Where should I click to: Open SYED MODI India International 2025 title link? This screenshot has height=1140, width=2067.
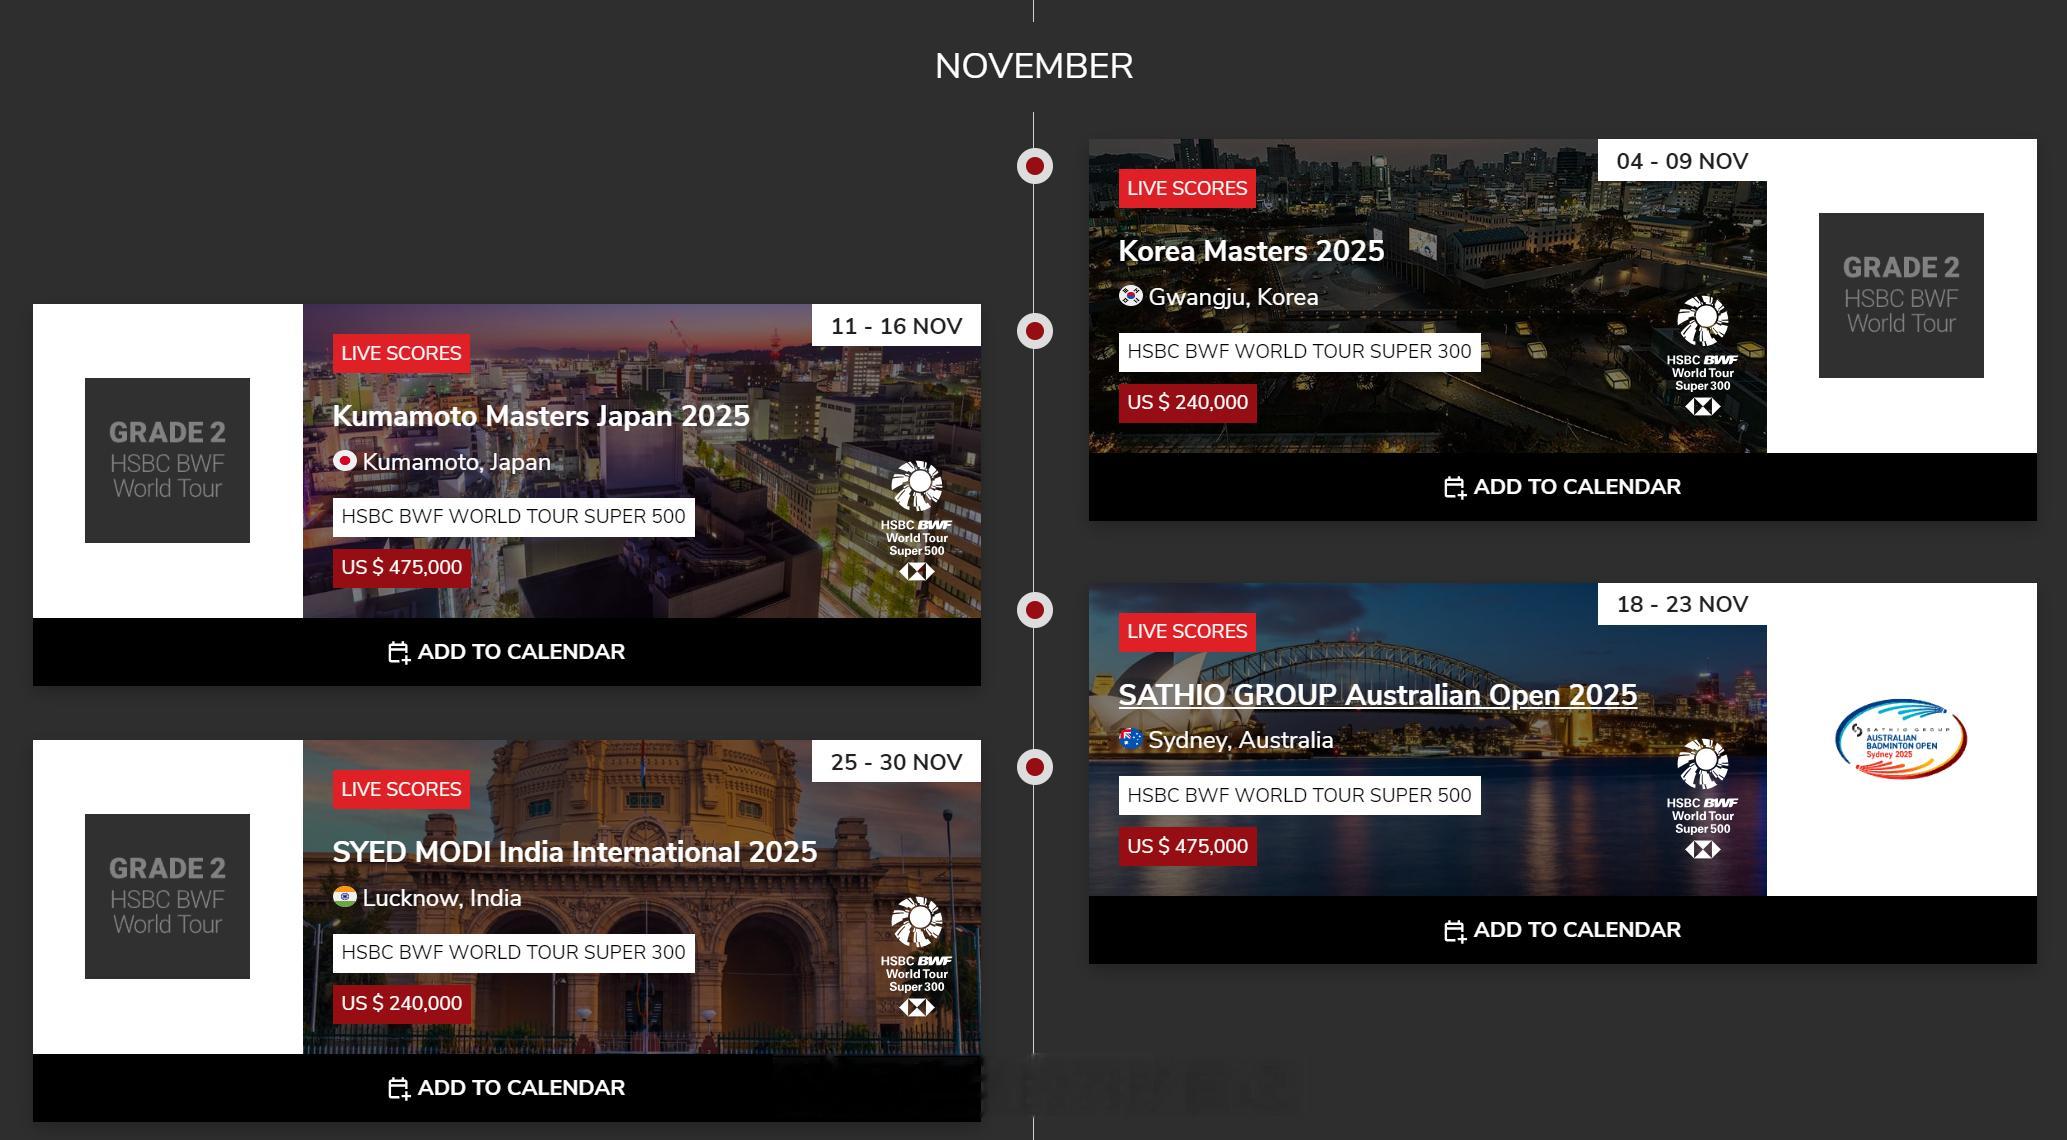point(575,852)
